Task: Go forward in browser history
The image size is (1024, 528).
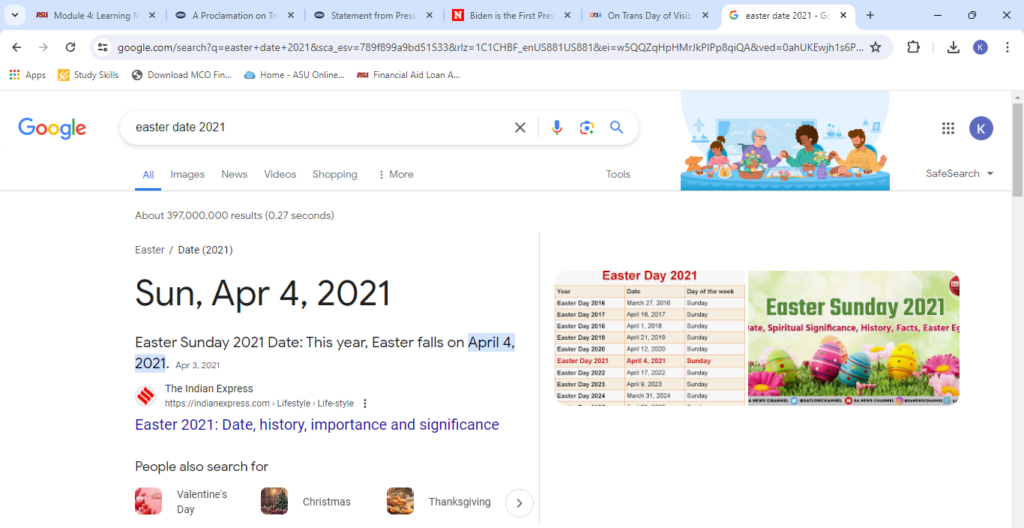Action: click(x=44, y=47)
